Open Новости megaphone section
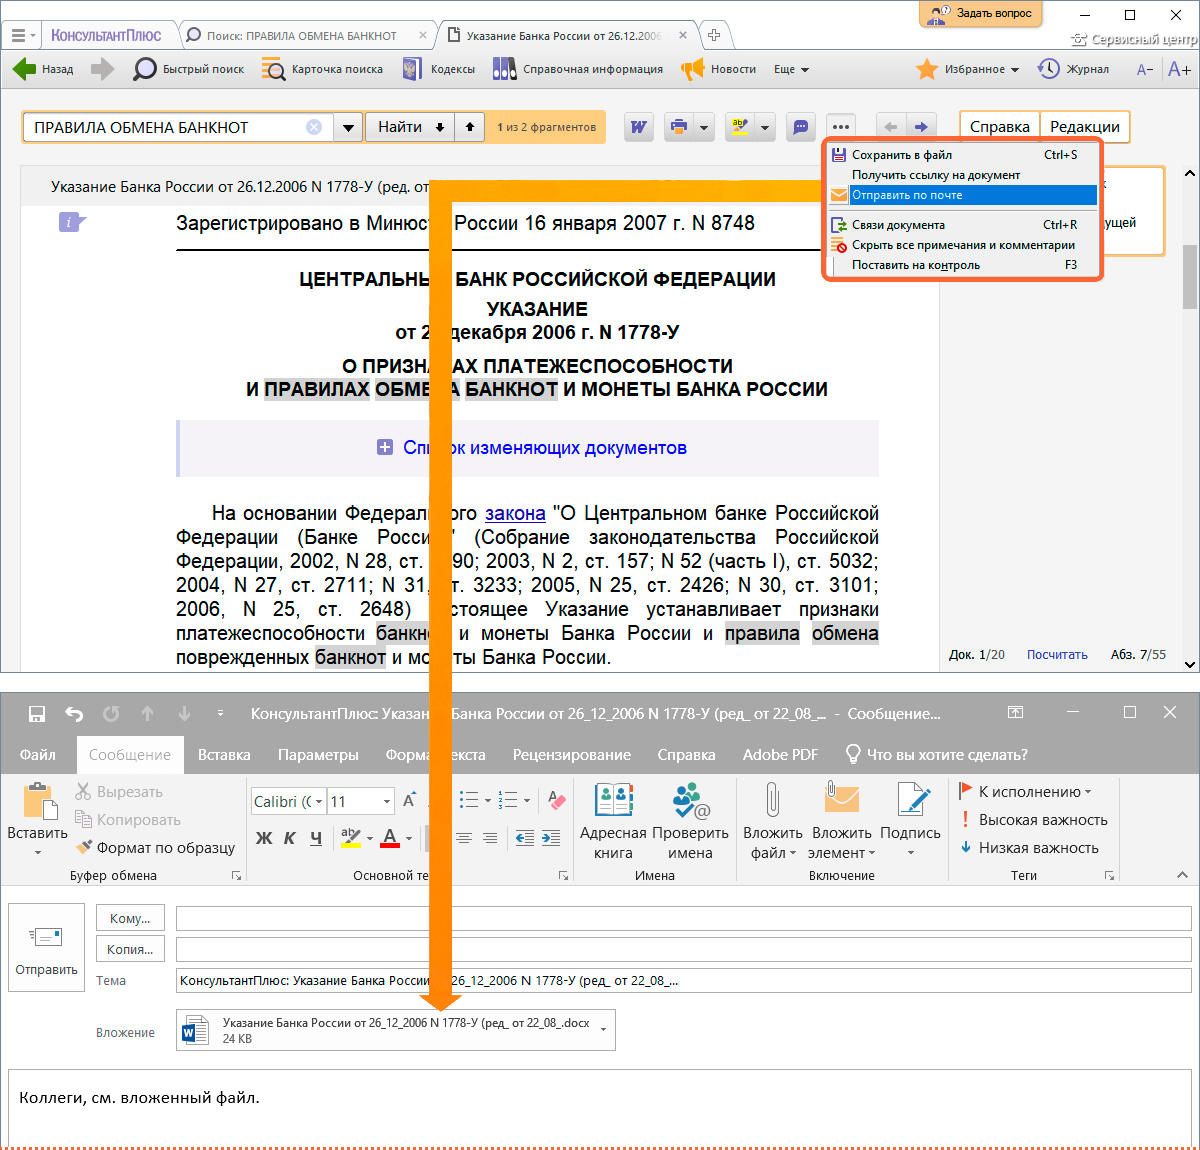The width and height of the screenshot is (1200, 1150). tap(718, 69)
